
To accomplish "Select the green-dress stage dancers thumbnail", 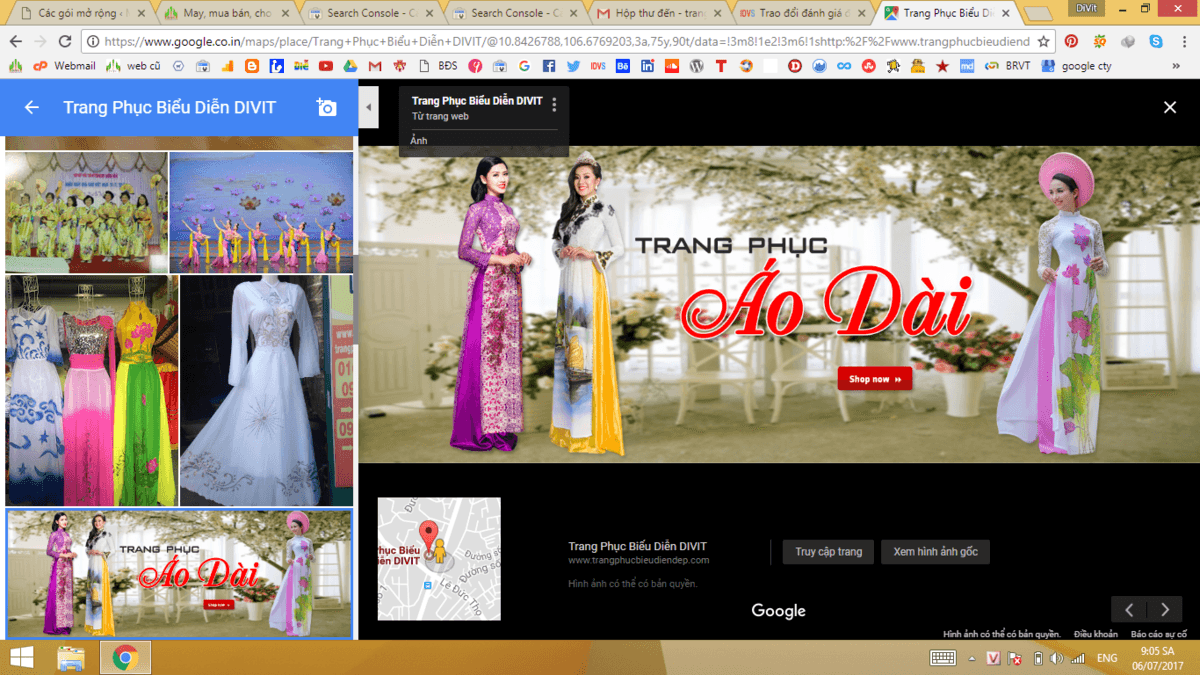I will click(x=86, y=212).
